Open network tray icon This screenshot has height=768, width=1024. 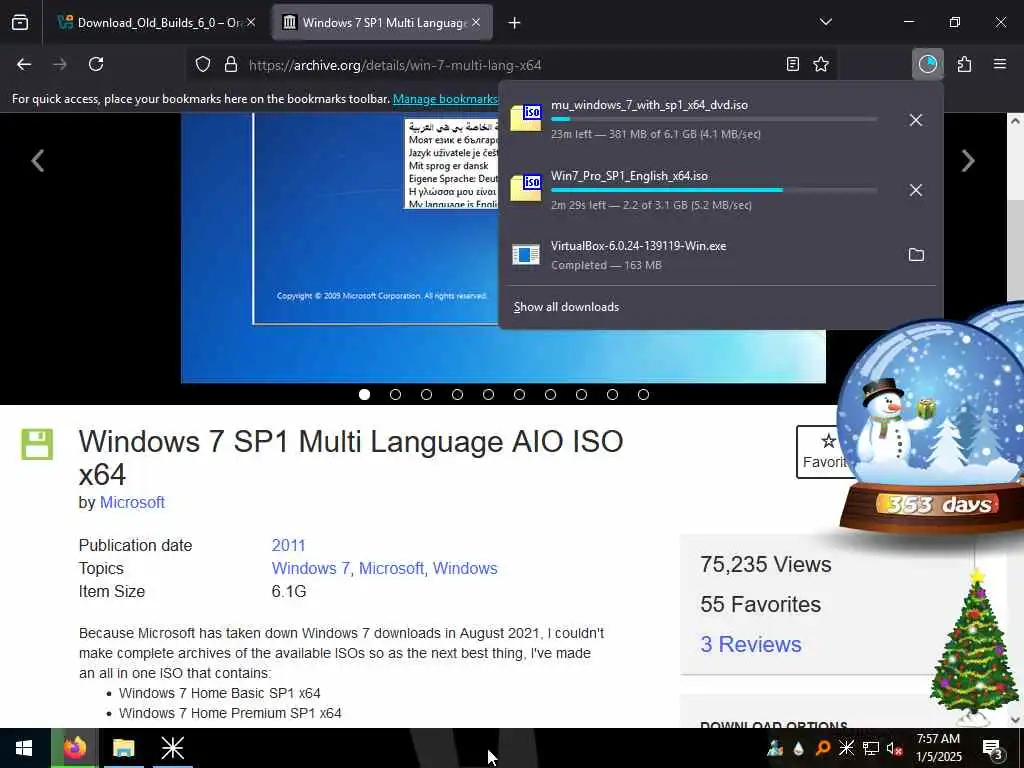pos(871,748)
